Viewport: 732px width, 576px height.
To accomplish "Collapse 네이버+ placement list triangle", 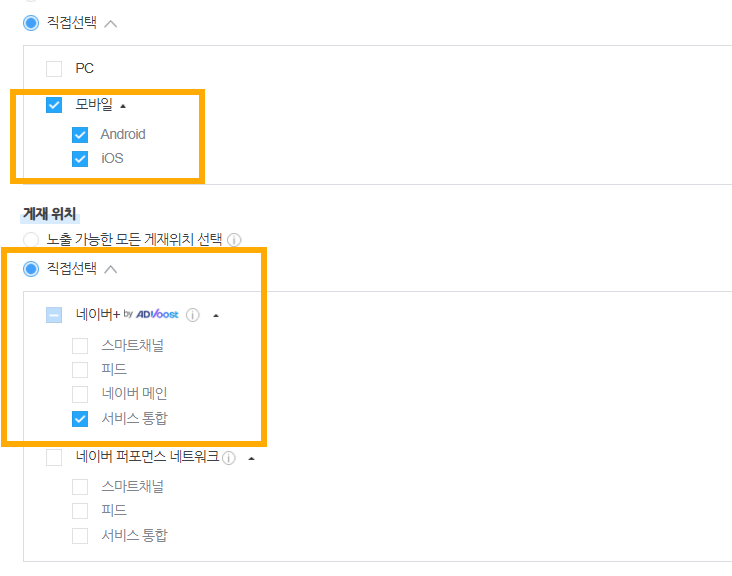I will point(216,316).
